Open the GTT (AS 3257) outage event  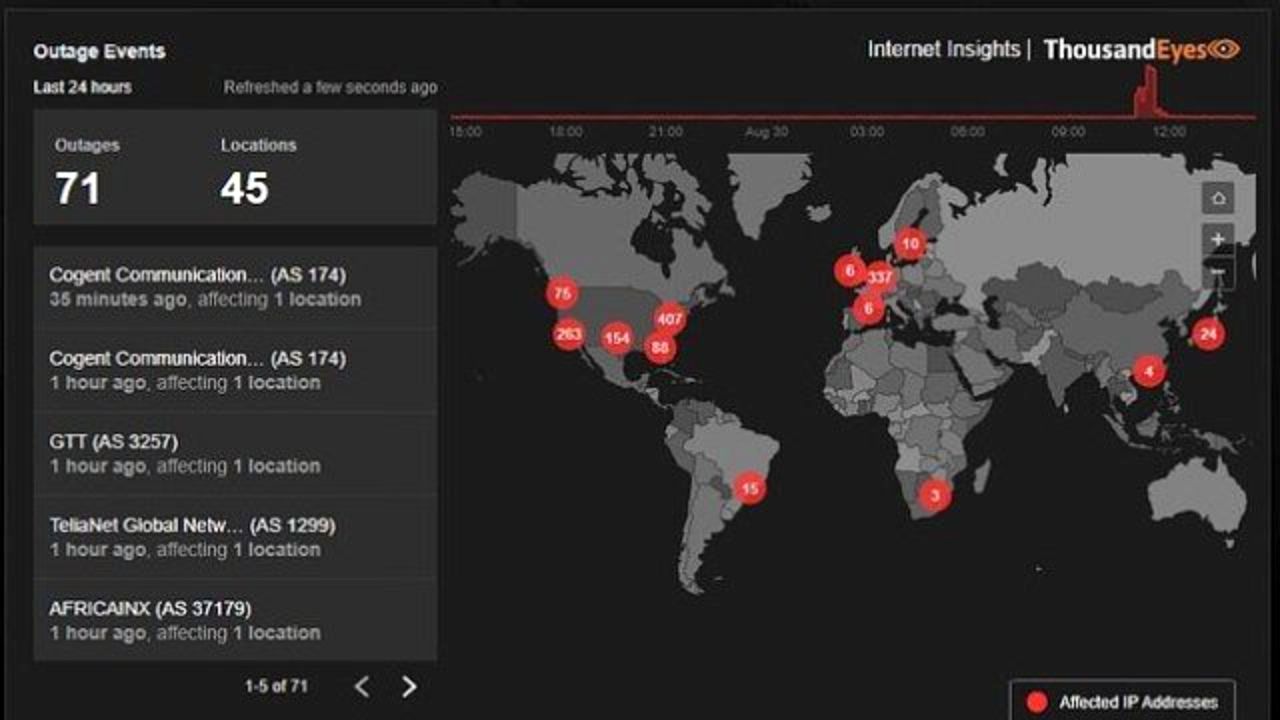(235, 454)
